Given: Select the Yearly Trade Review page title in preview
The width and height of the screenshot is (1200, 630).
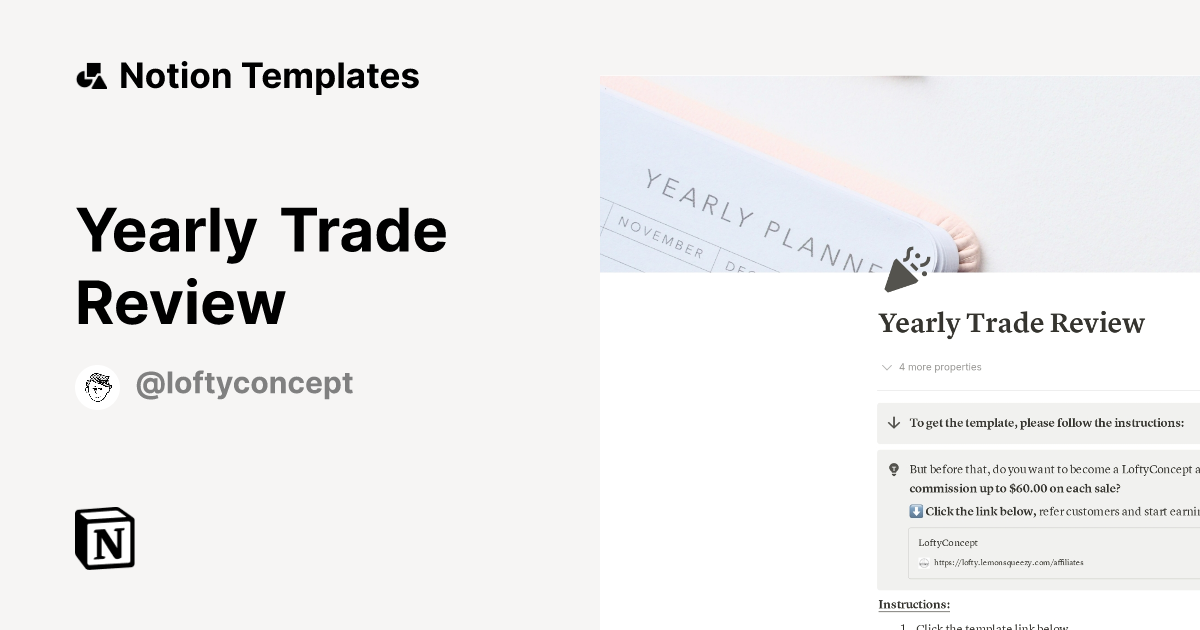Looking at the screenshot, I should point(1011,323).
